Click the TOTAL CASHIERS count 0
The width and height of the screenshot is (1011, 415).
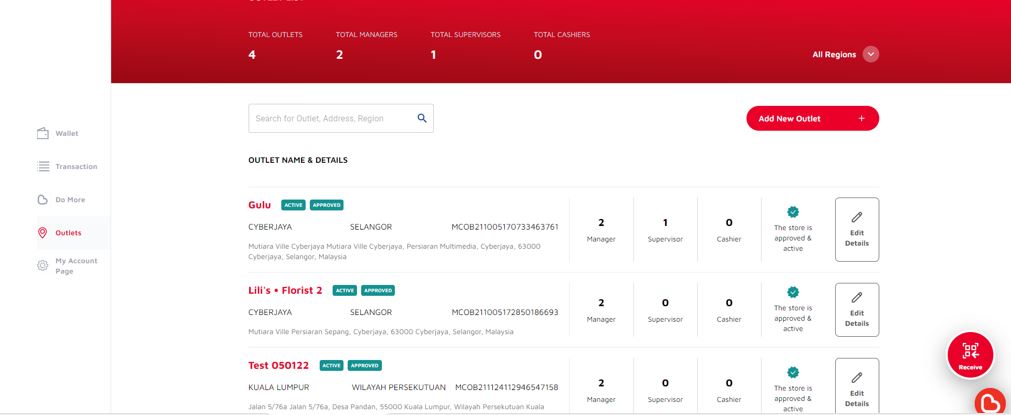538,55
